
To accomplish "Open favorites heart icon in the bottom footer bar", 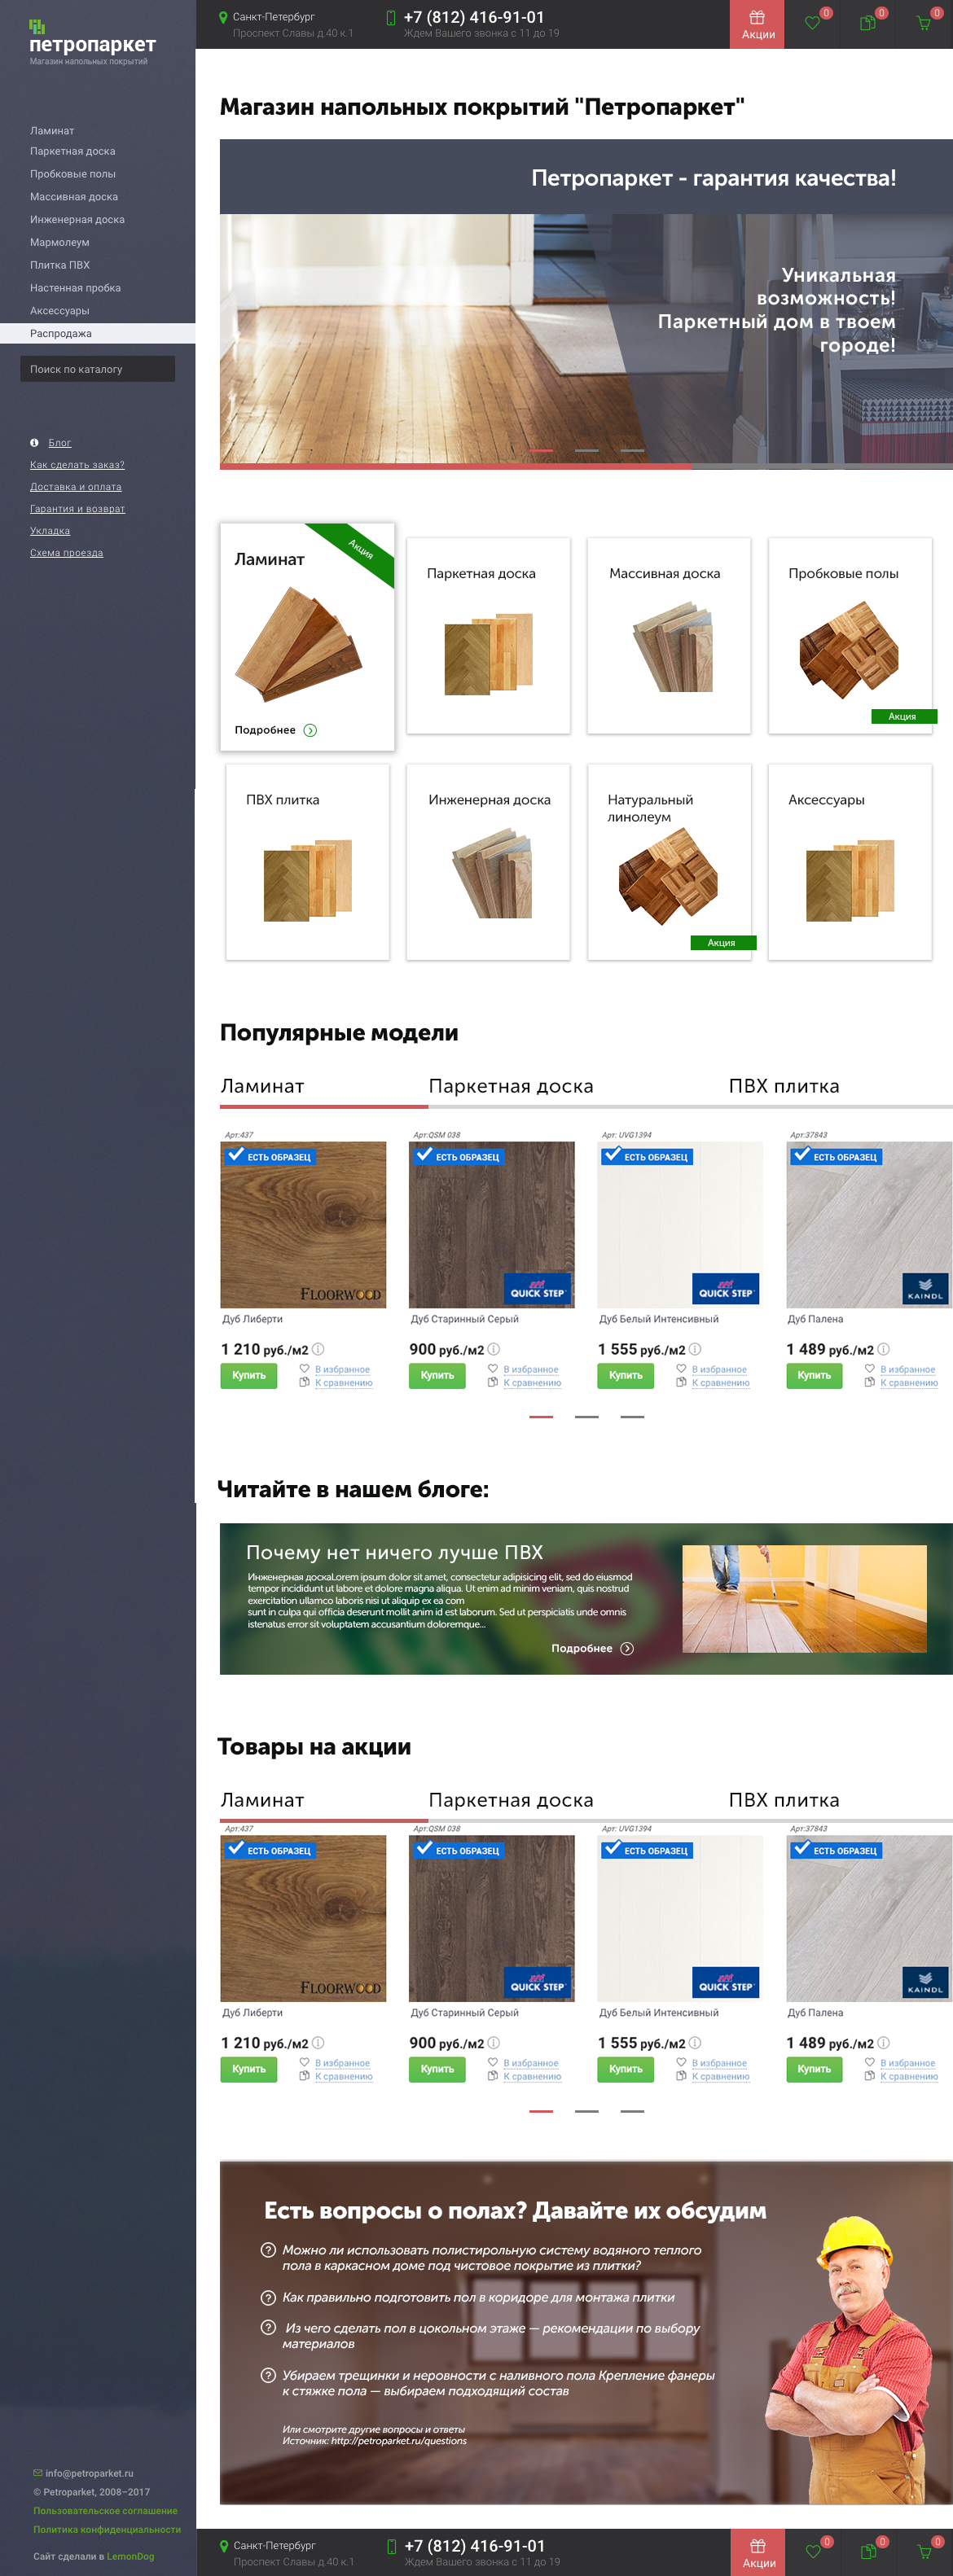I will (x=813, y=2551).
